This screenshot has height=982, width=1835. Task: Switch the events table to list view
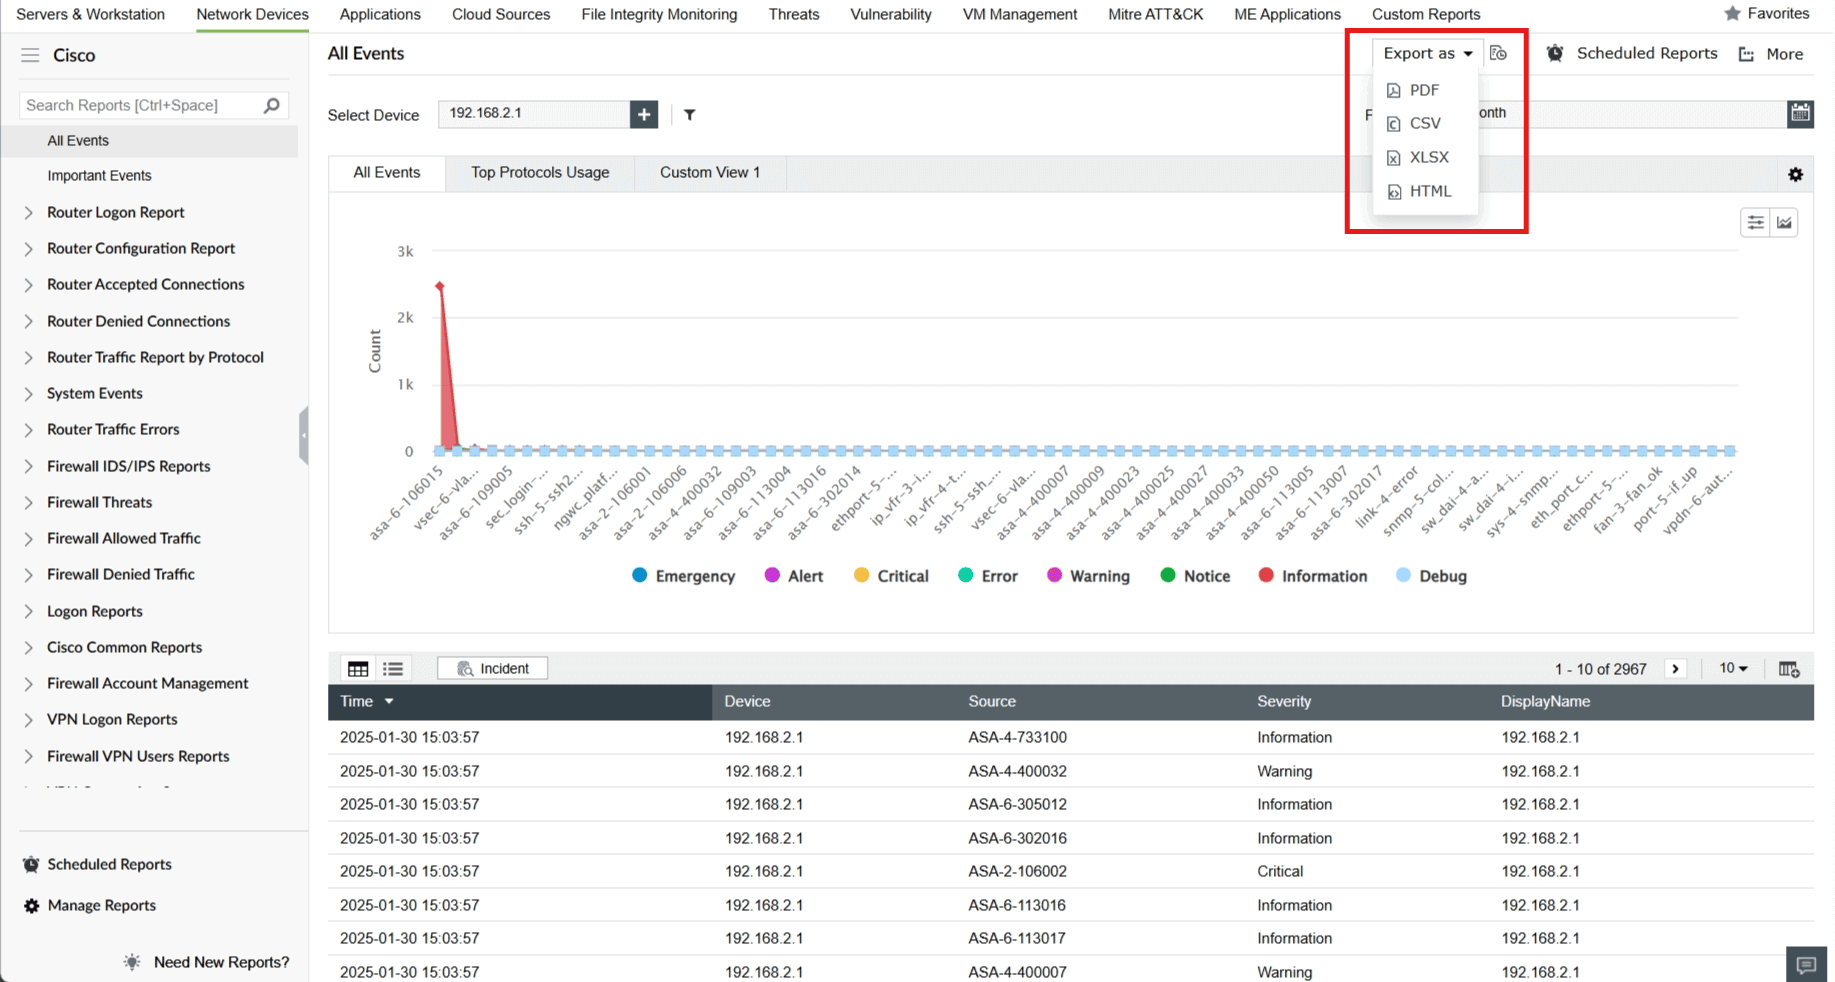click(x=393, y=668)
